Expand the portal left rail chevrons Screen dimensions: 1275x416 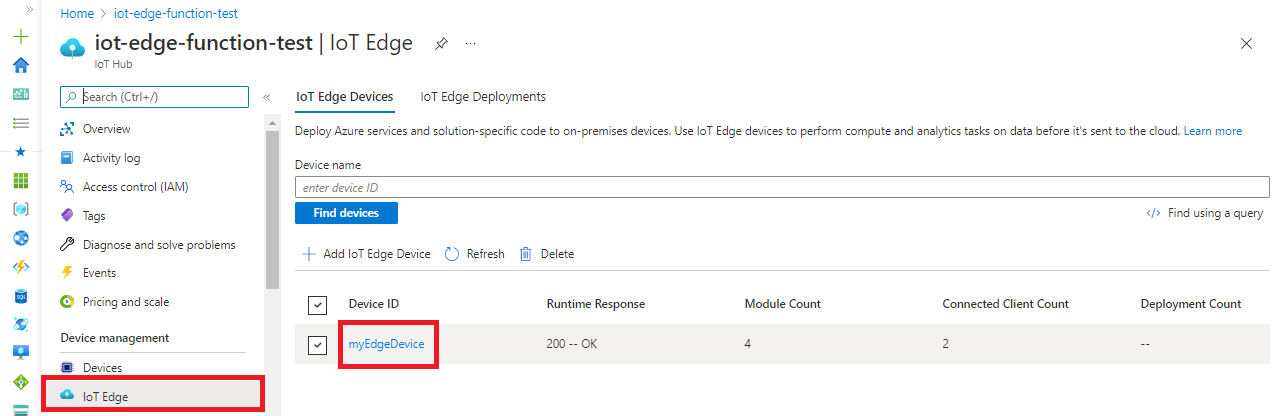click(28, 8)
